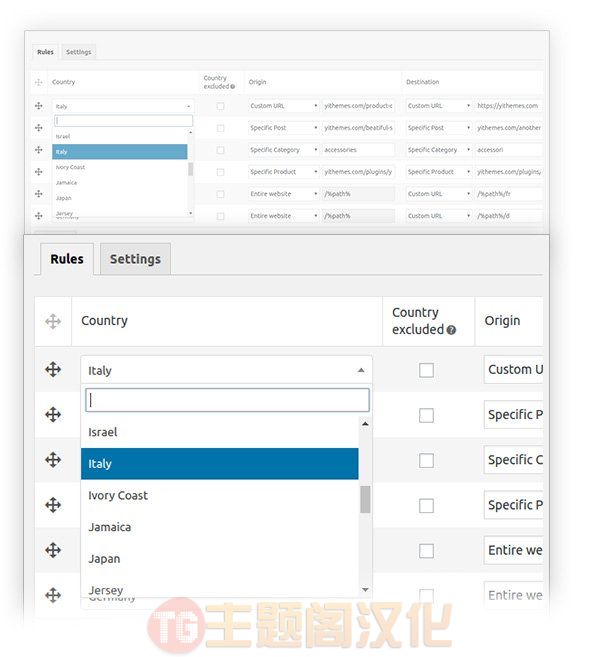Open small origin 'Specific Category' dropdown

tap(284, 150)
